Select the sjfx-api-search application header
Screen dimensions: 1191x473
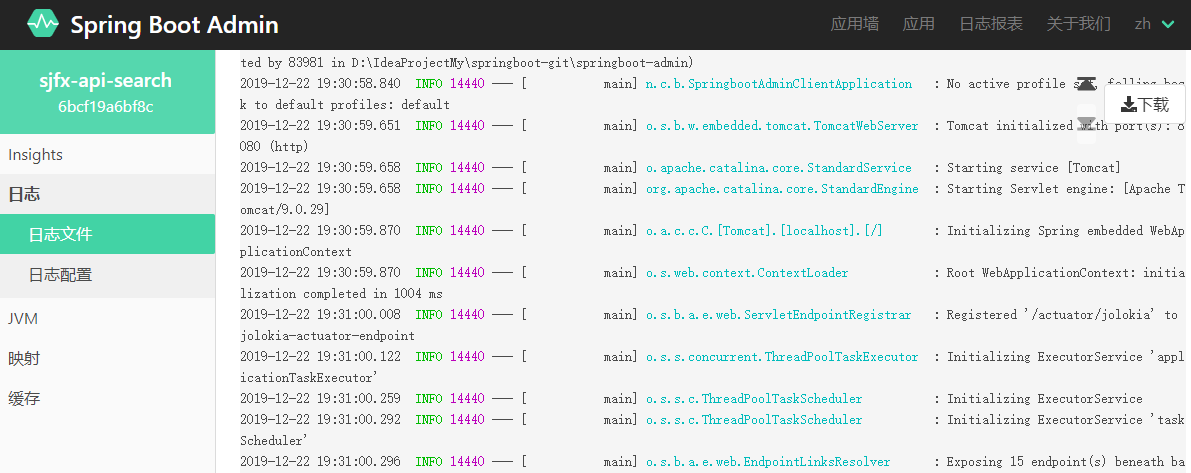tap(107, 92)
